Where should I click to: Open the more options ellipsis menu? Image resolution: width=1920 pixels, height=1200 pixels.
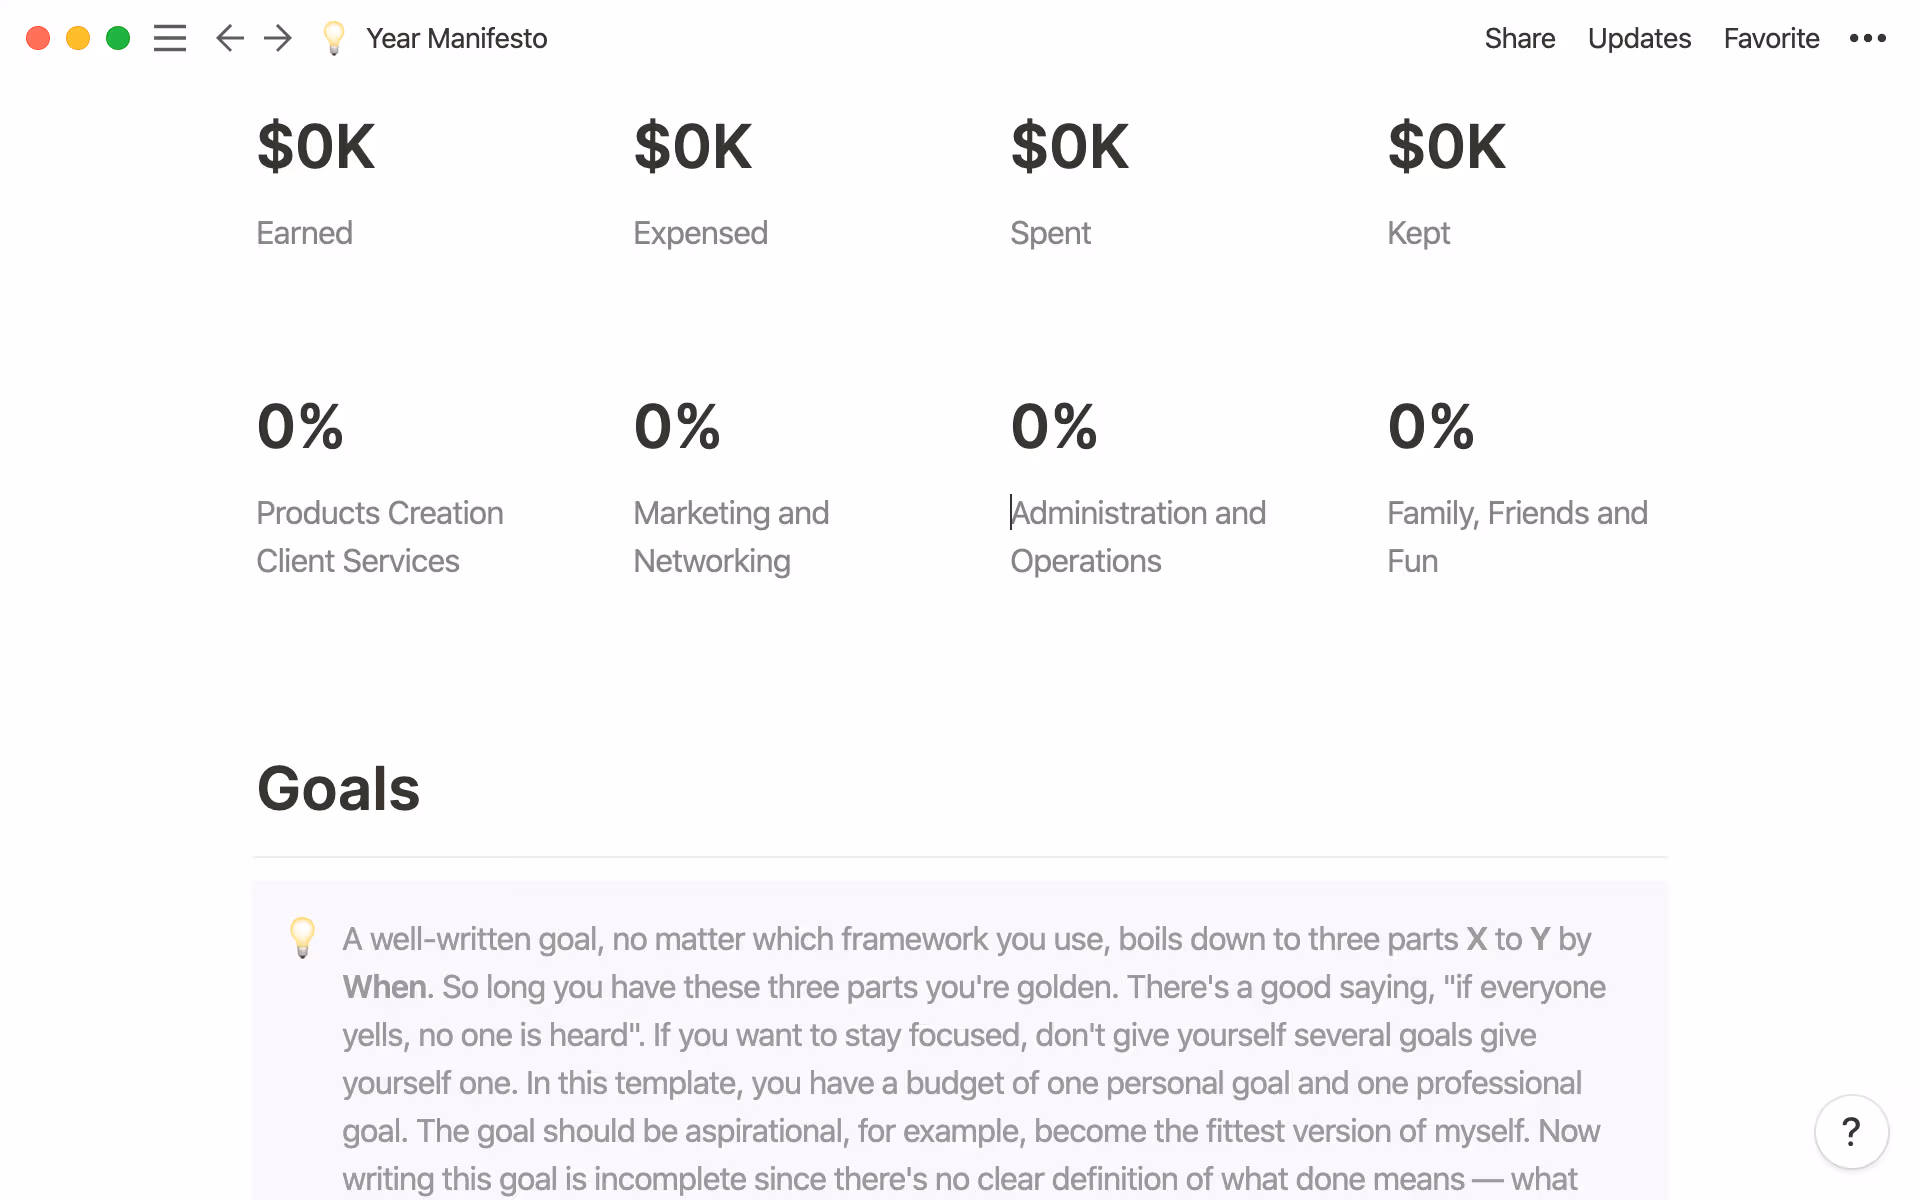coord(1867,38)
